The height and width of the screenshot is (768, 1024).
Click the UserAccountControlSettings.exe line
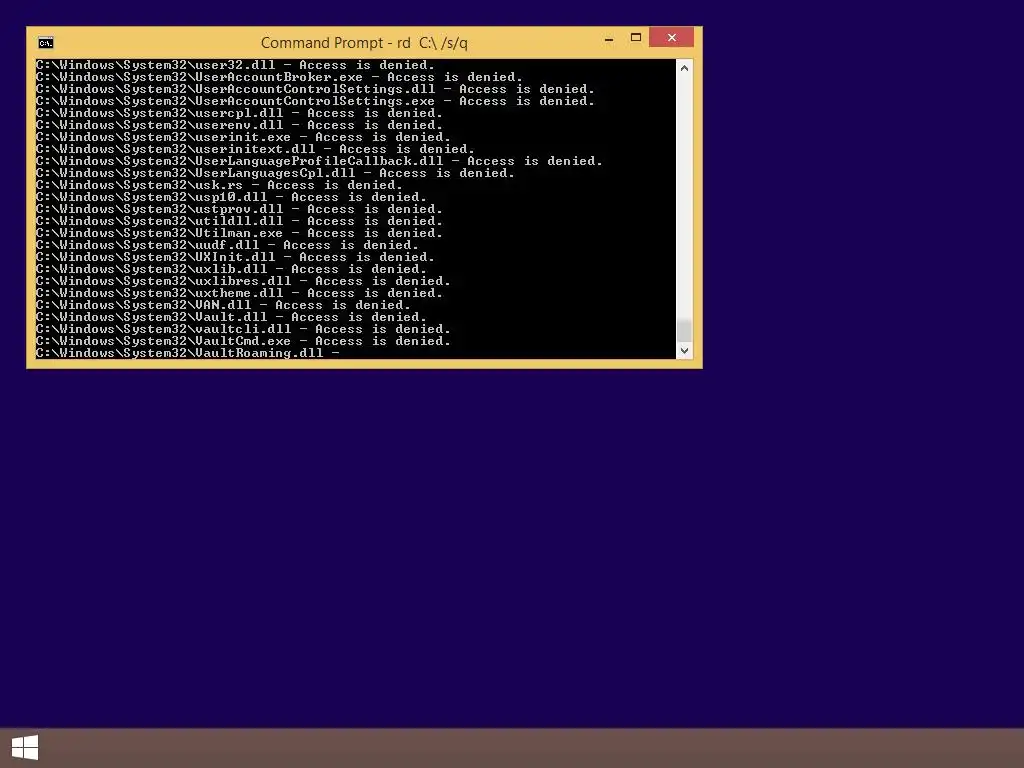pos(315,101)
